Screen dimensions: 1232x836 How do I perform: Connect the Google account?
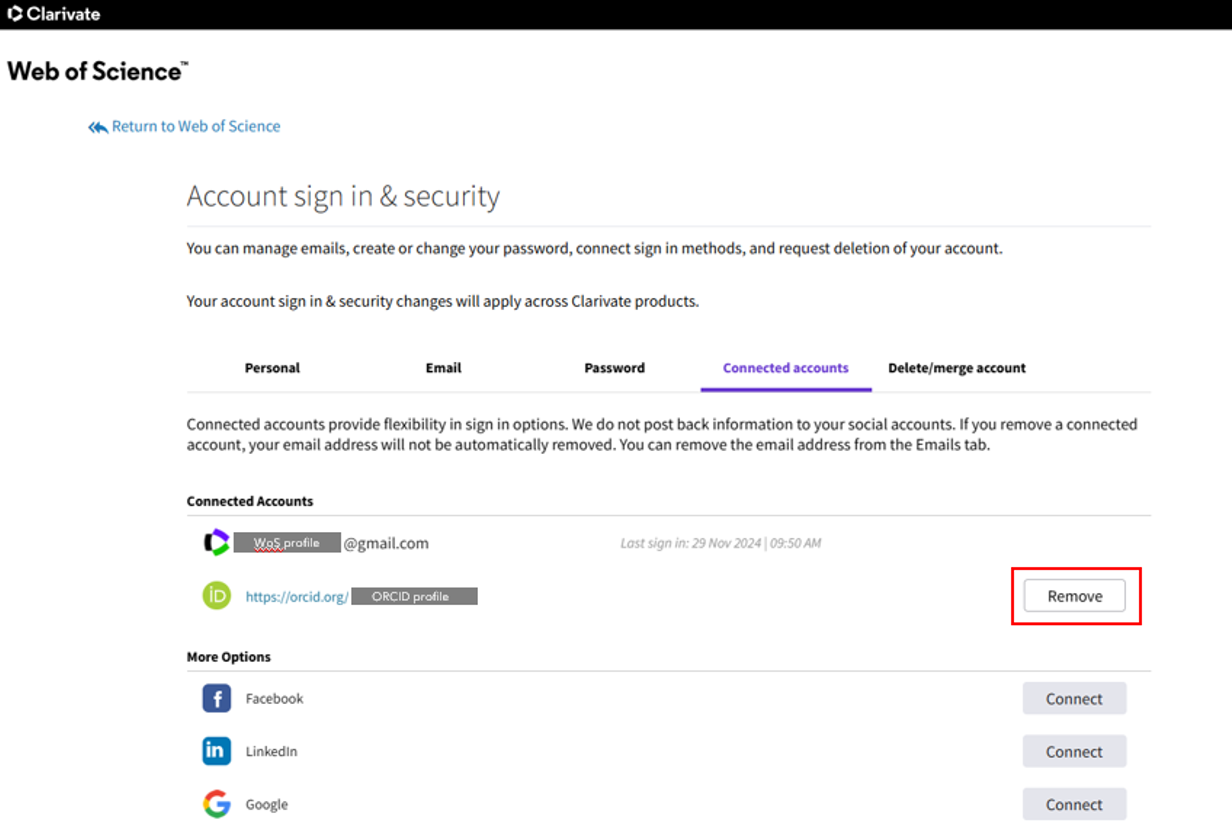pos(1074,804)
